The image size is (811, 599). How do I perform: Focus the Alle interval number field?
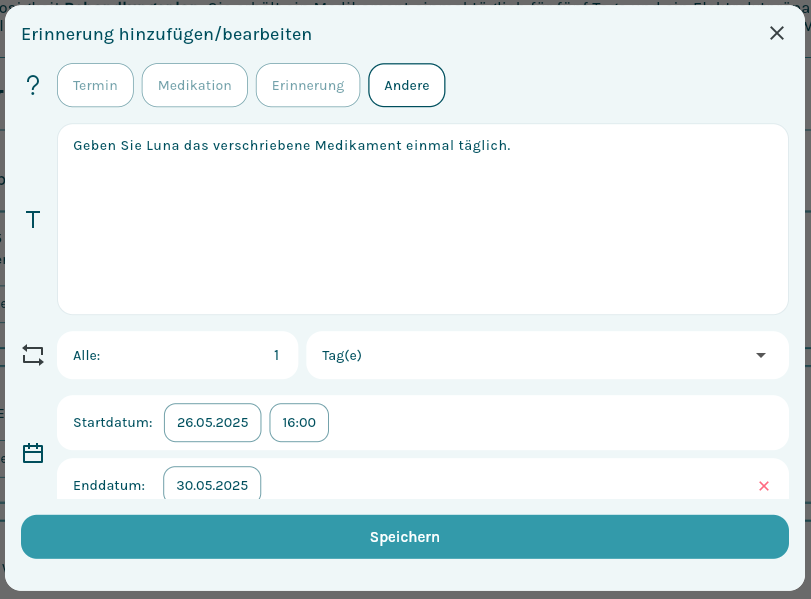pyautogui.click(x=200, y=355)
